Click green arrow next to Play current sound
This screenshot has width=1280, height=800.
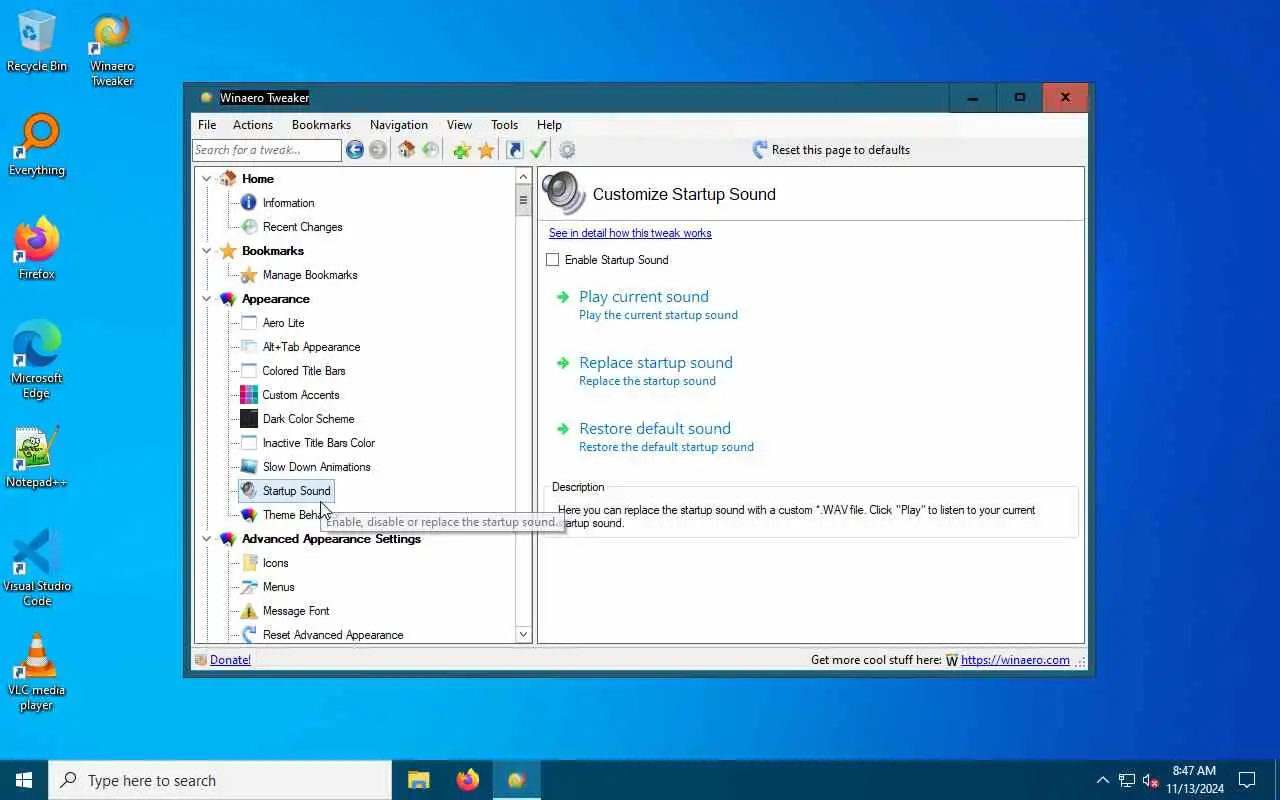(x=563, y=297)
